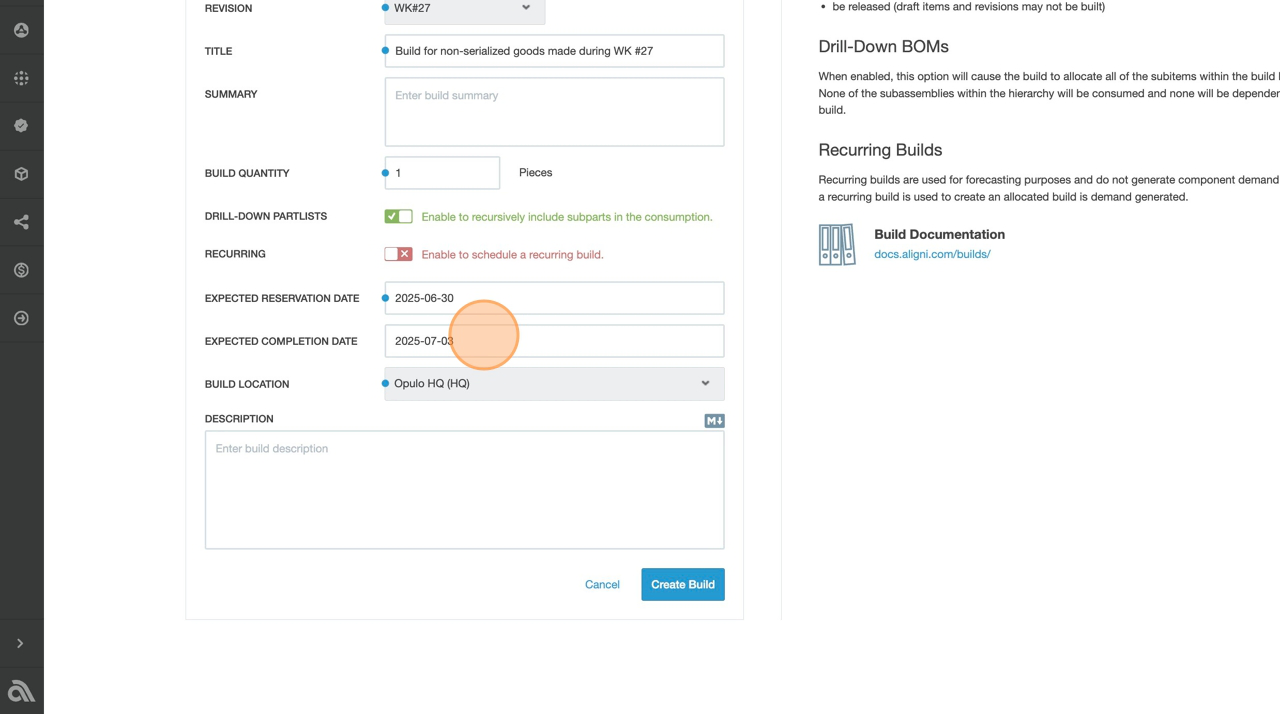The height and width of the screenshot is (714, 1280).
Task: Open the docs.aligni.com/builds/ link
Action: (932, 254)
